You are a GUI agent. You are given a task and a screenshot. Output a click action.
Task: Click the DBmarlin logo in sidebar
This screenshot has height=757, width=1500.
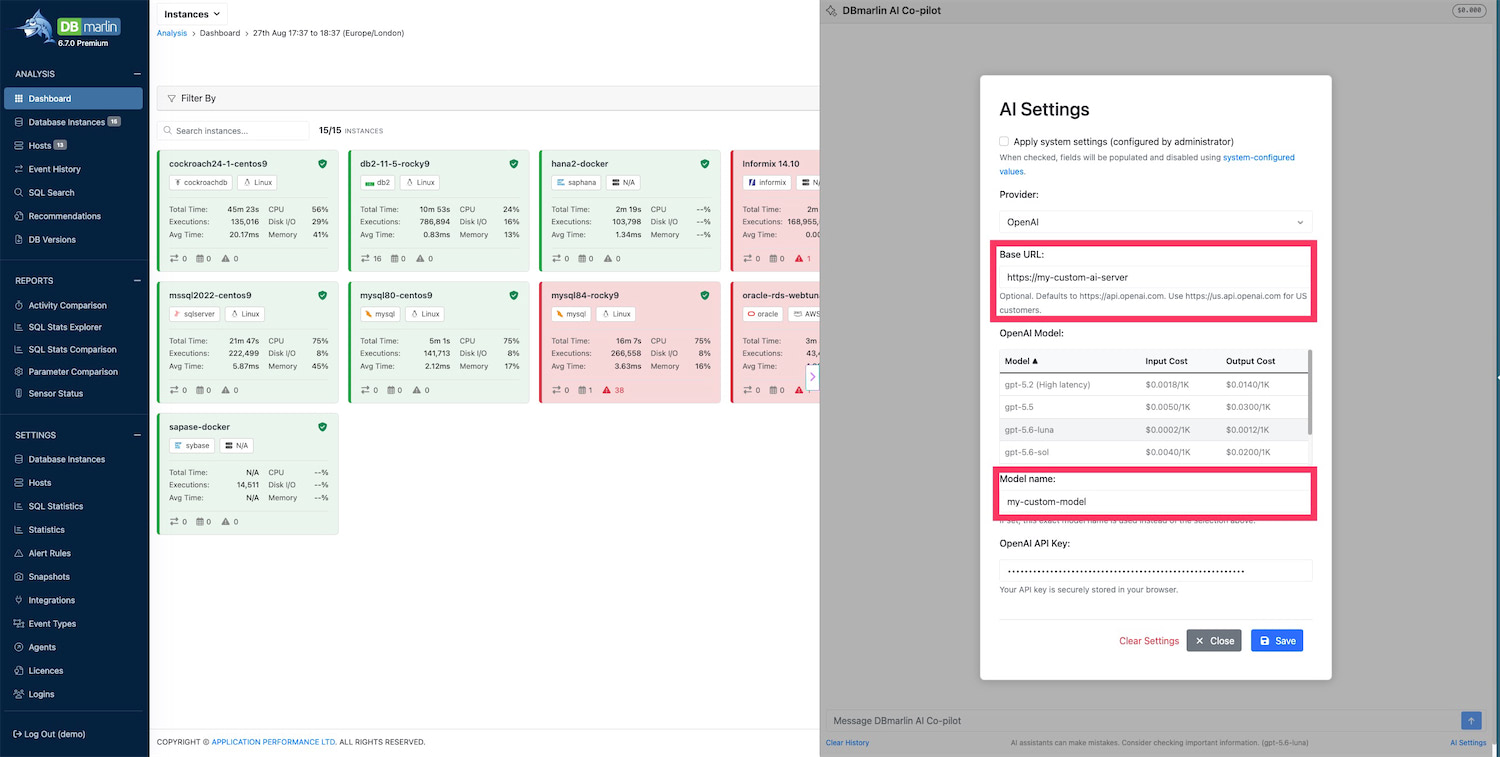point(74,27)
